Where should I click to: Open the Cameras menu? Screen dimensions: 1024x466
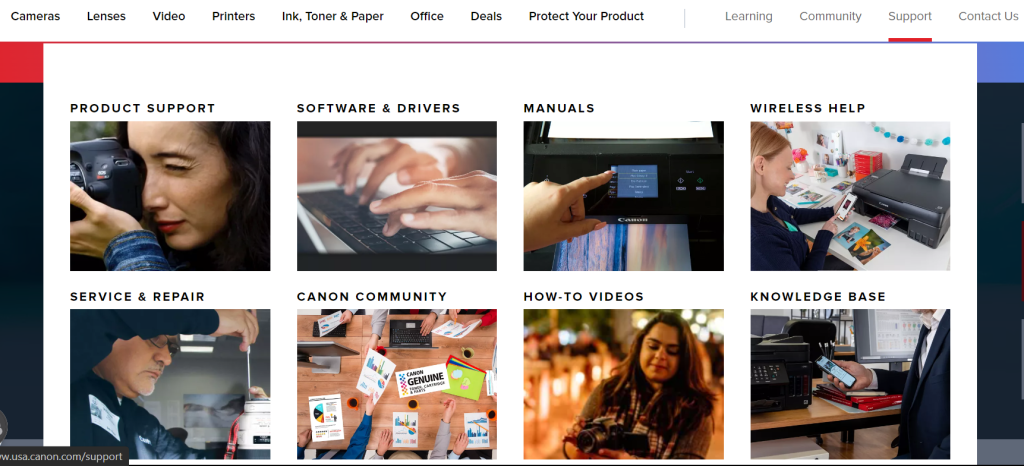[x=35, y=16]
